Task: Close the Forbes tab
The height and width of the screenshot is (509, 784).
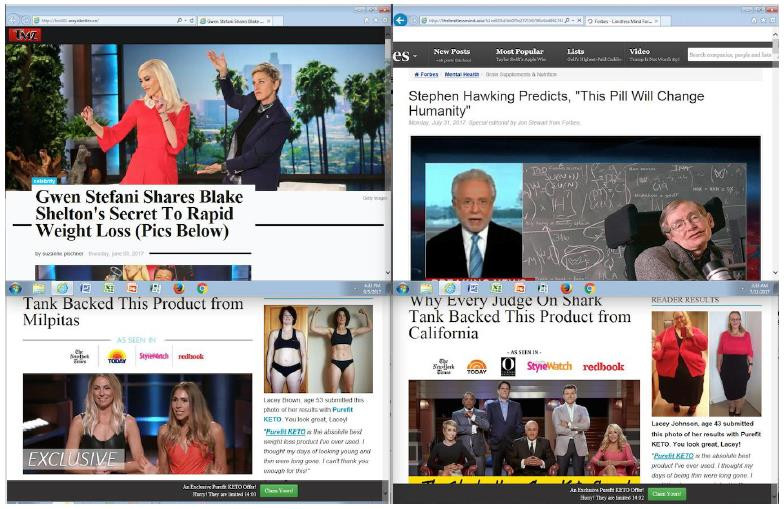Action: coord(656,21)
